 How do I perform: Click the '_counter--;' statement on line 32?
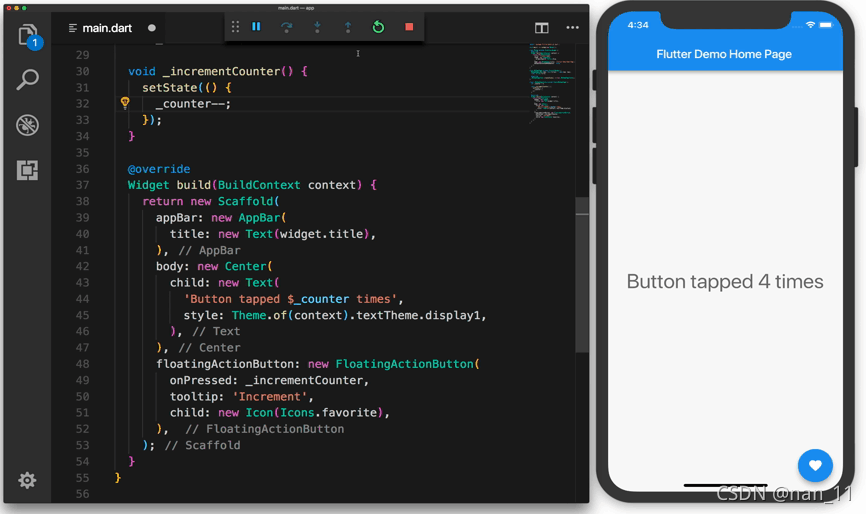(193, 104)
